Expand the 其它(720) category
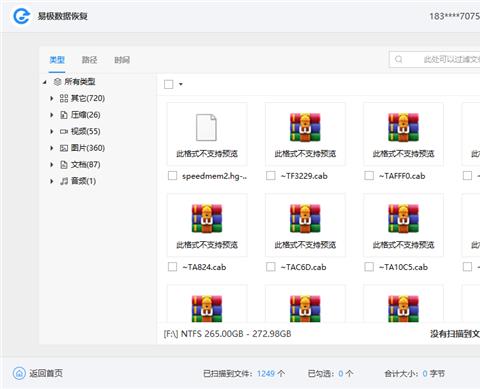The height and width of the screenshot is (389, 480). point(51,98)
